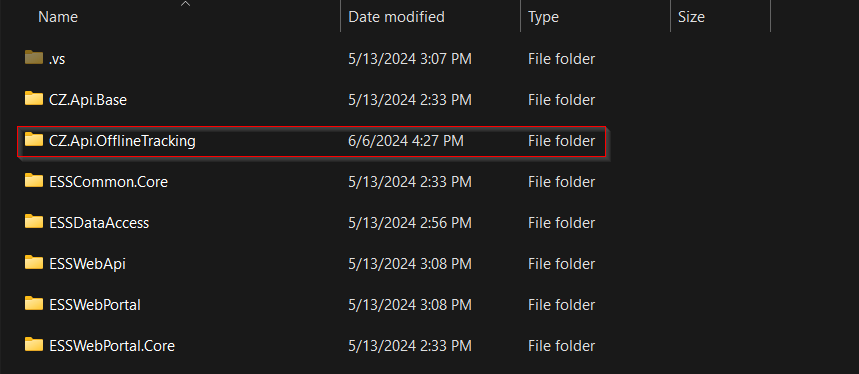This screenshot has width=859, height=374.
Task: Select the CZ.Api.OfflineTracking folder name
Action: pos(122,141)
